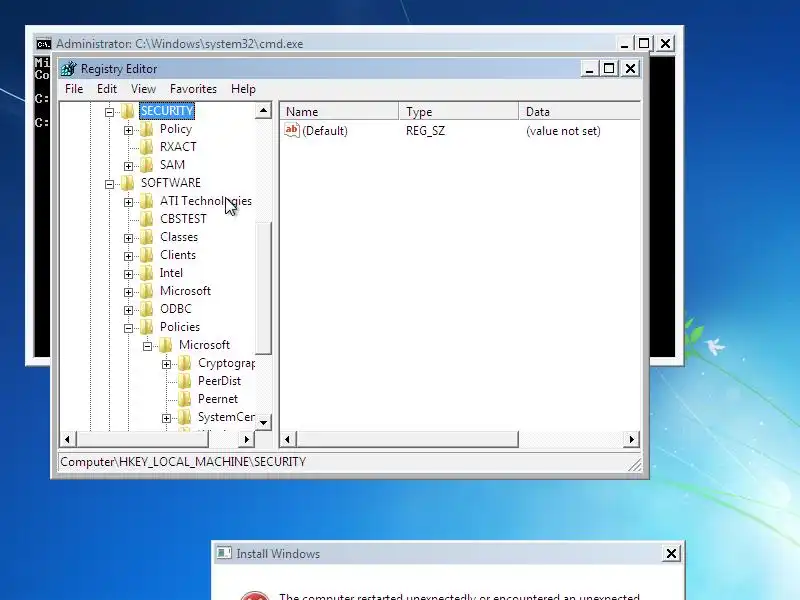The height and width of the screenshot is (600, 800).
Task: Click tree pane scroll left arrow
Action: click(67, 439)
